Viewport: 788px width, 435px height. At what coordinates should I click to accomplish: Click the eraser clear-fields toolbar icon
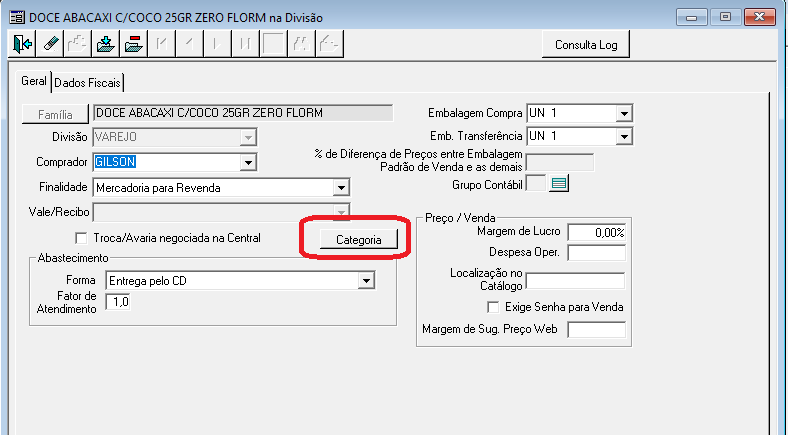pos(50,44)
